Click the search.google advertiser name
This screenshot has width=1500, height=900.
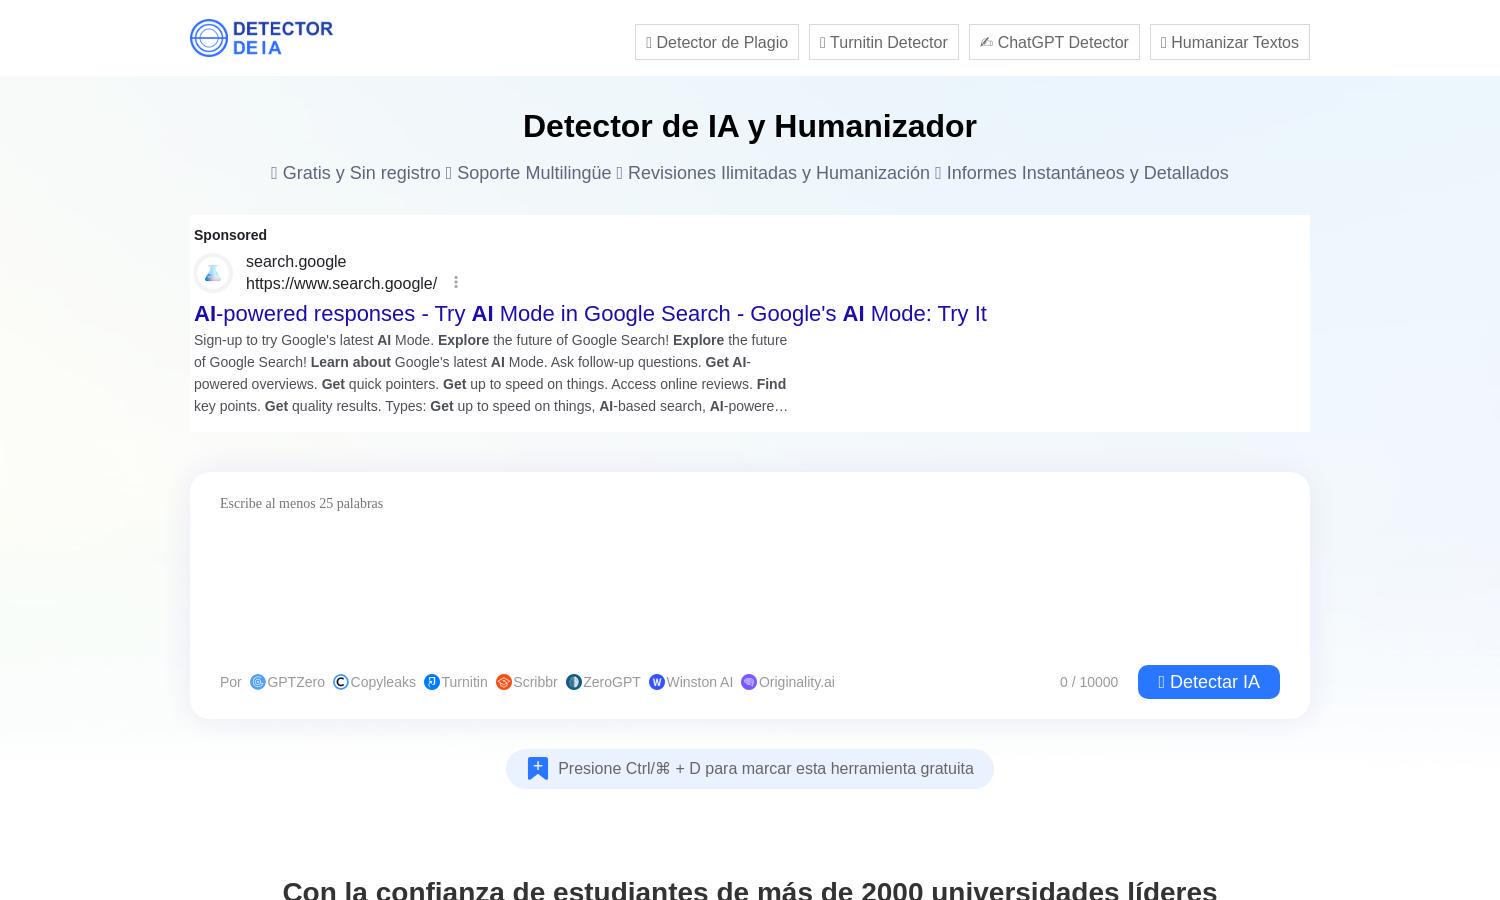pyautogui.click(x=296, y=262)
